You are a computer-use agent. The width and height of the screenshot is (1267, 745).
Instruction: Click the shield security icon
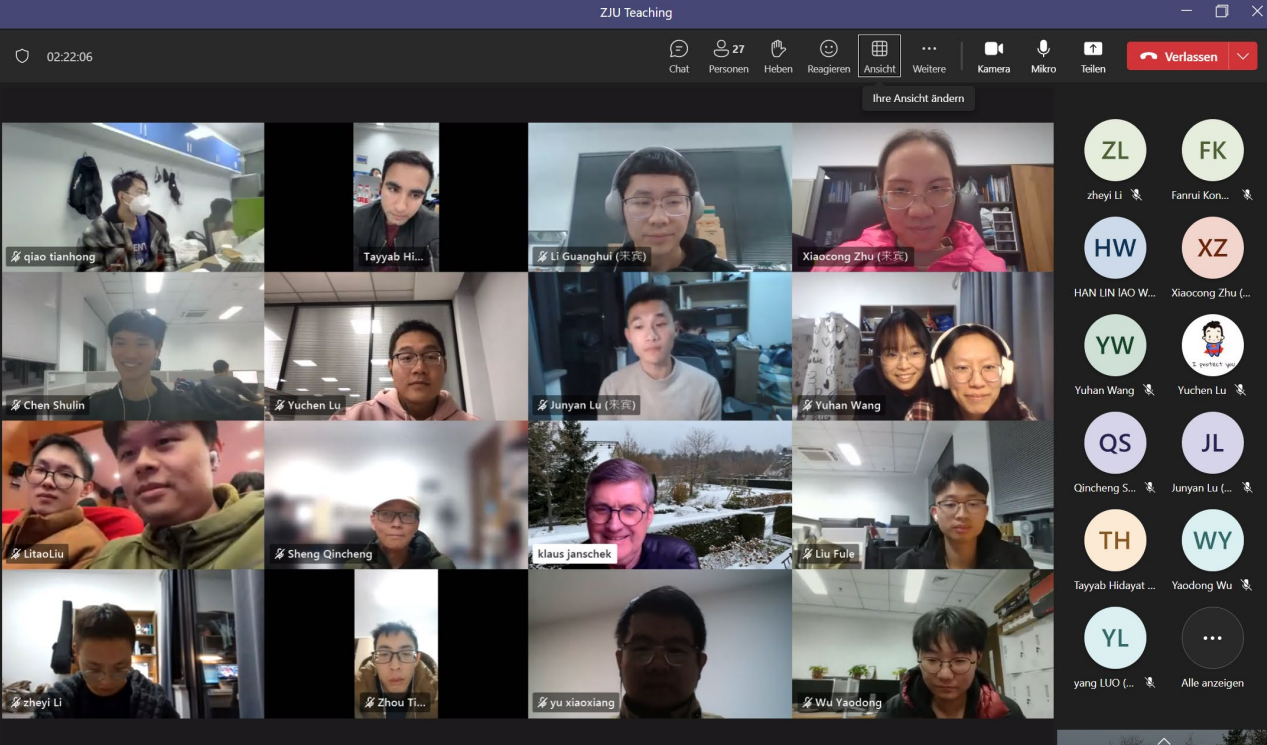pos(22,57)
